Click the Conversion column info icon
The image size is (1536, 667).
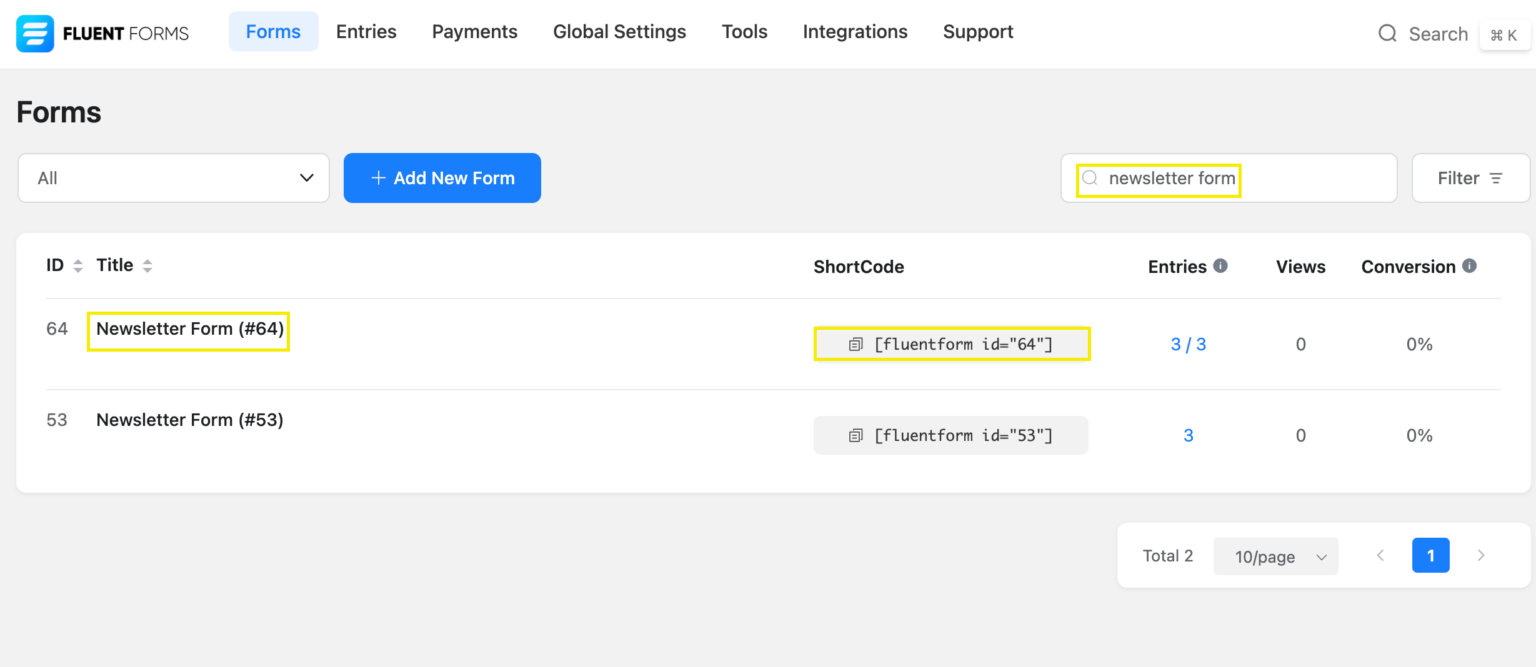[1469, 265]
